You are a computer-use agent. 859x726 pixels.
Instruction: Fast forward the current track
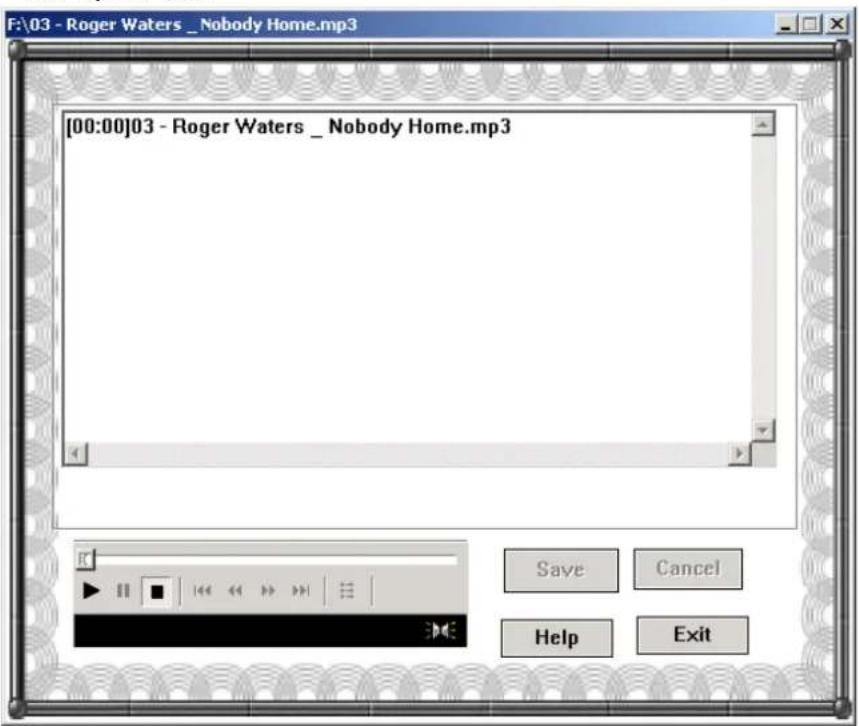268,591
